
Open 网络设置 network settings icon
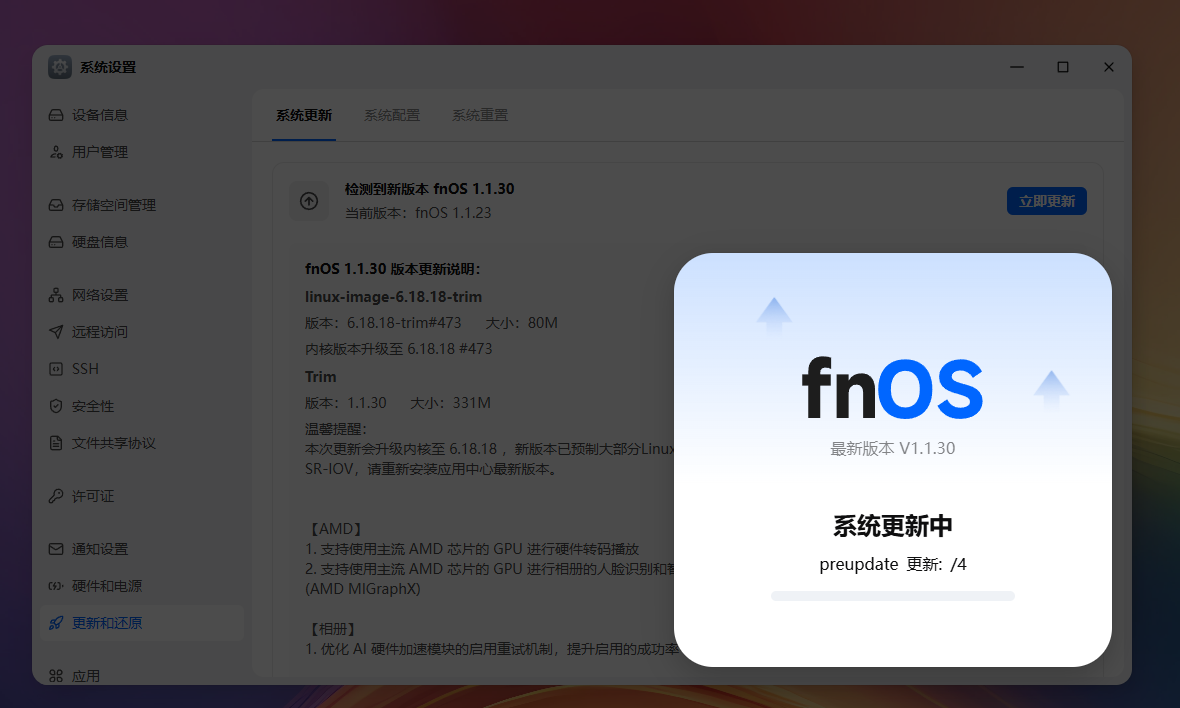(55, 294)
